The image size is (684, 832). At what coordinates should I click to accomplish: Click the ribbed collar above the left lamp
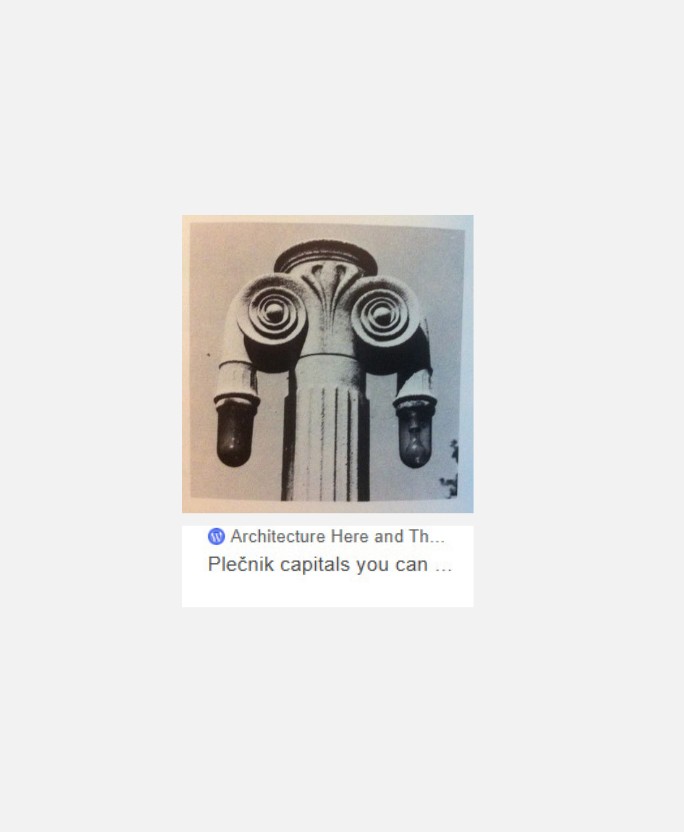coord(236,382)
